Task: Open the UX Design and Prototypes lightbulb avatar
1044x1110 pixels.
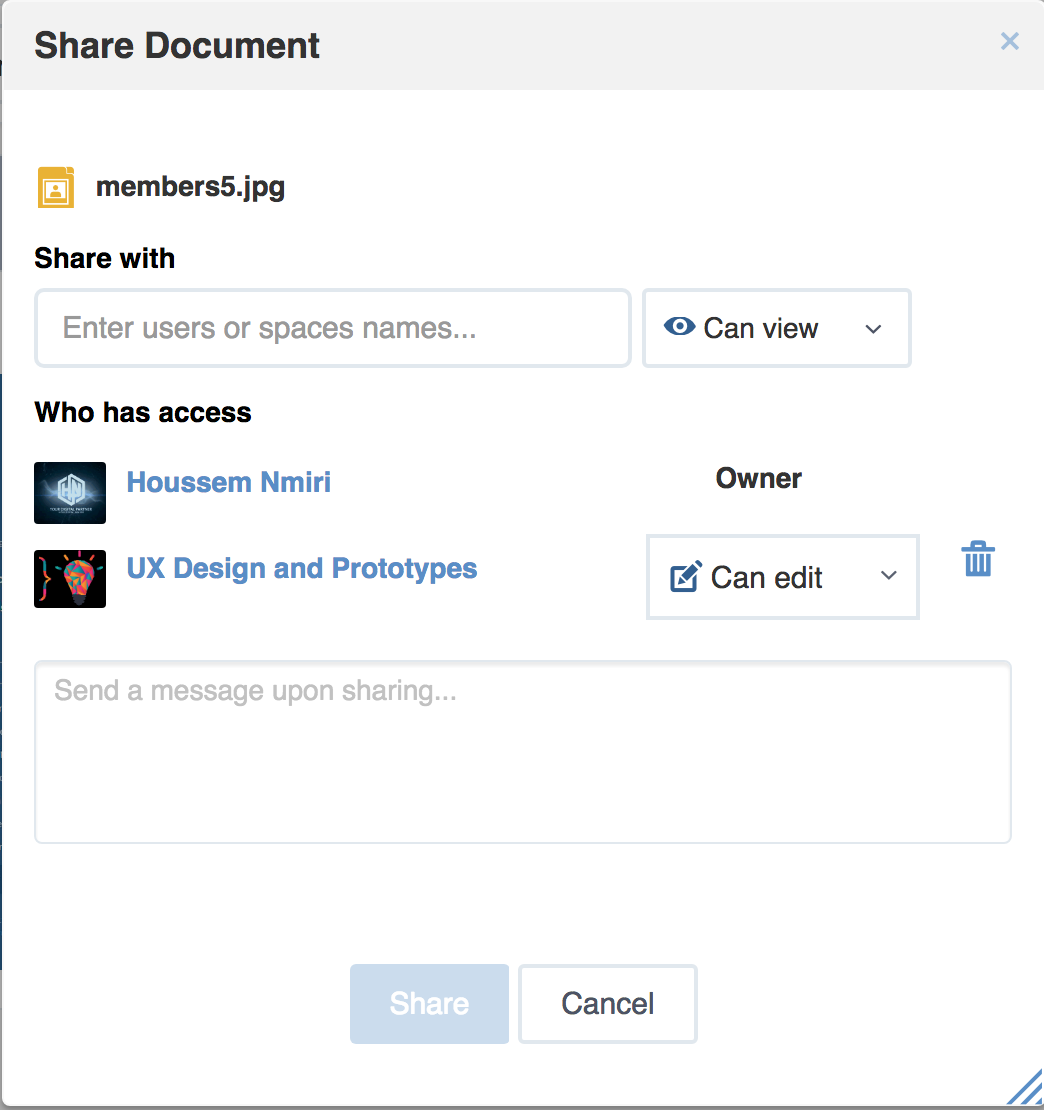Action: [x=70, y=578]
